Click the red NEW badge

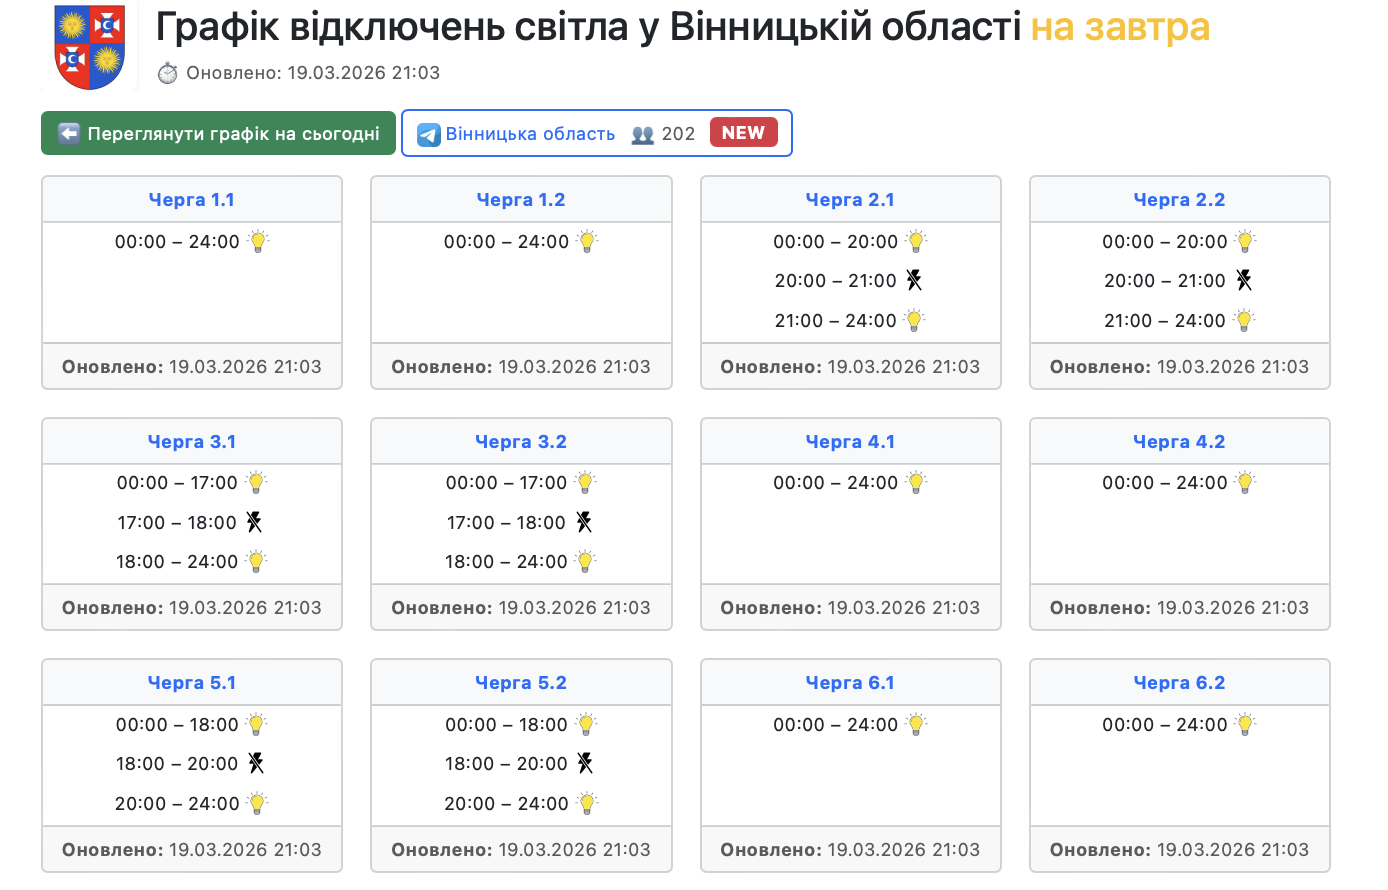coord(743,133)
